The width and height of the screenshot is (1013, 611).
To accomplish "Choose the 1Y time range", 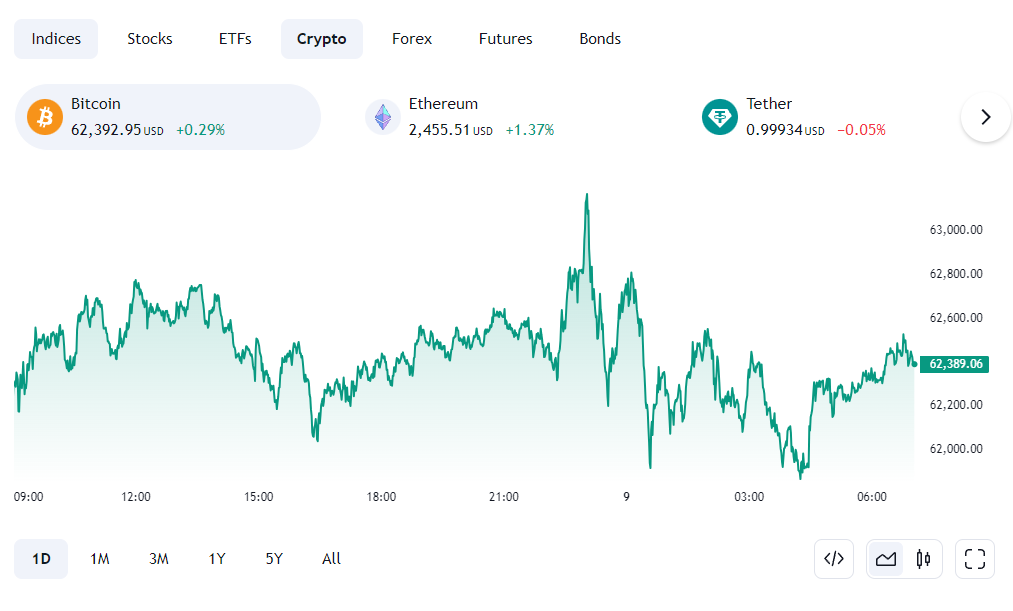I will coord(217,559).
